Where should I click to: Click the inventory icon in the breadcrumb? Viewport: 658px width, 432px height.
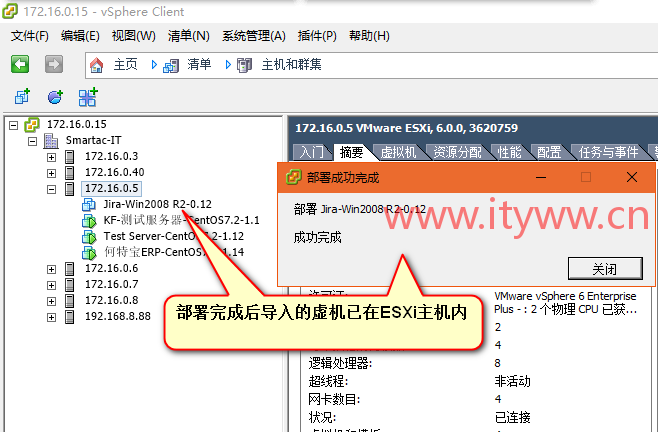click(x=171, y=65)
